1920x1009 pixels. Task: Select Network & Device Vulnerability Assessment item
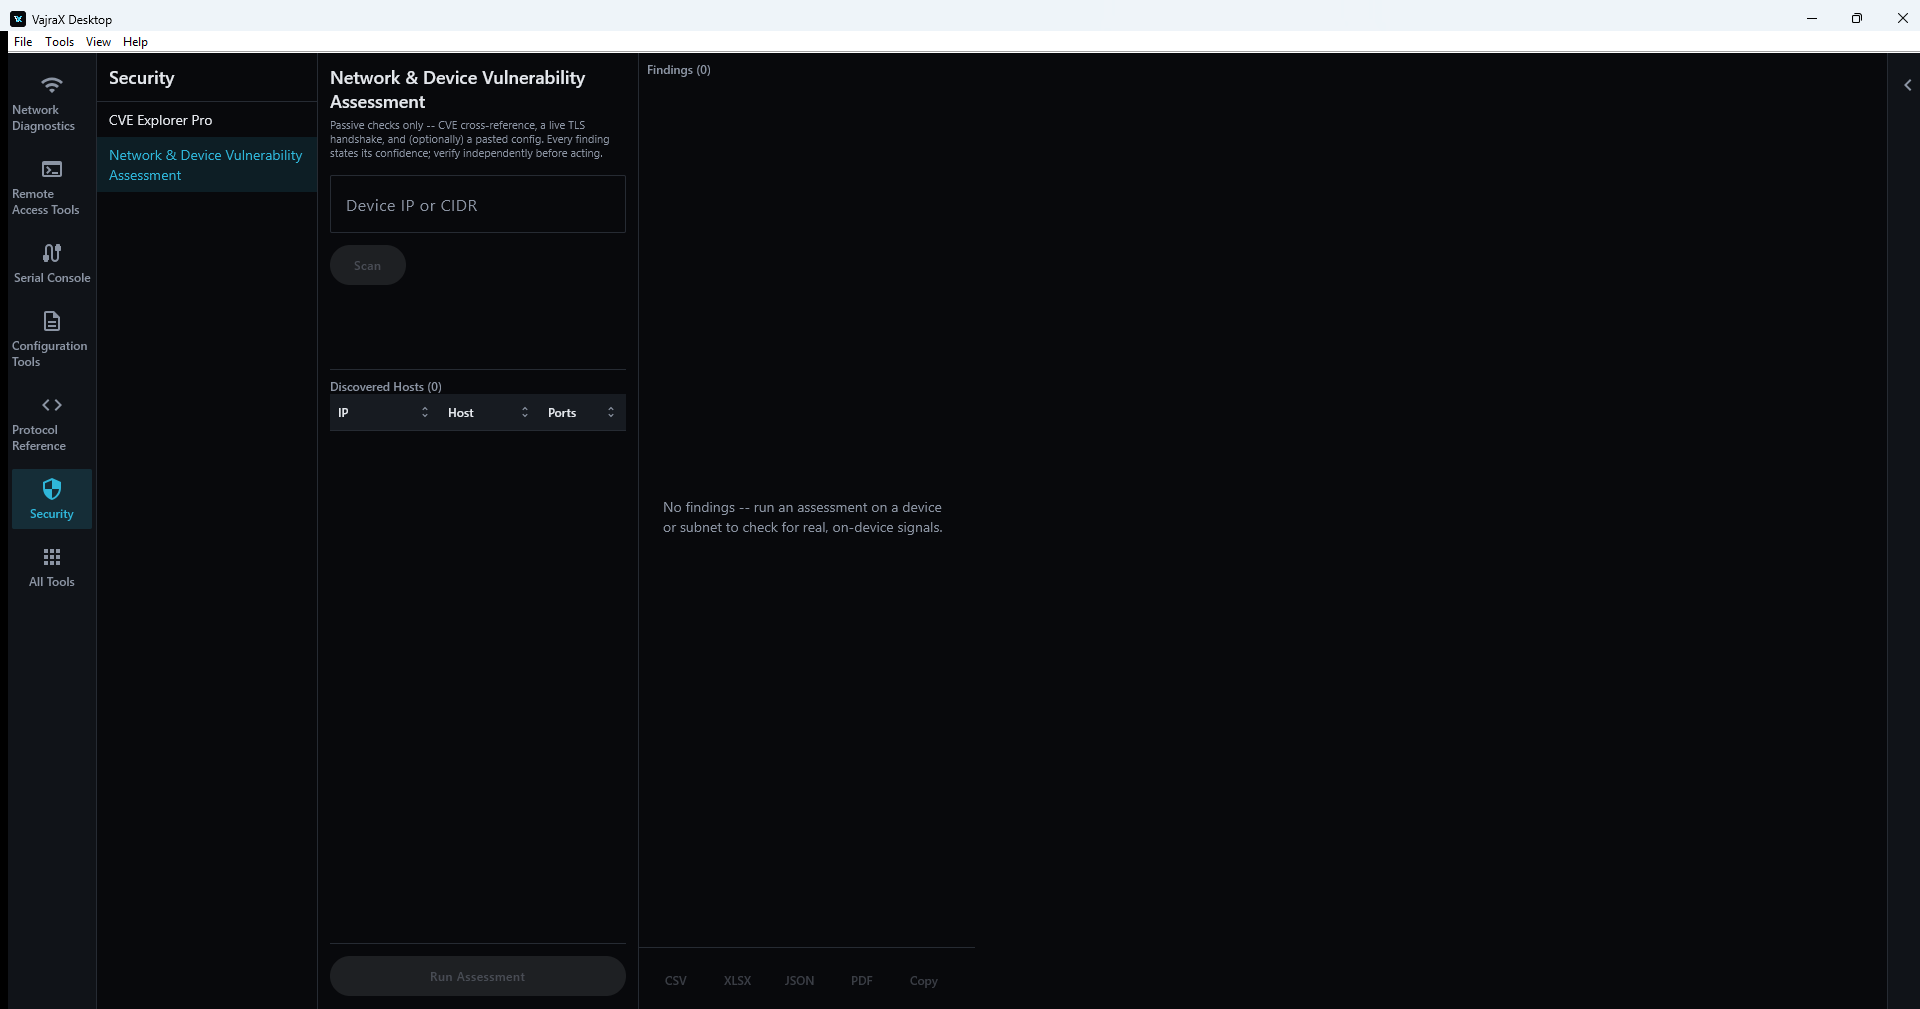point(207,165)
